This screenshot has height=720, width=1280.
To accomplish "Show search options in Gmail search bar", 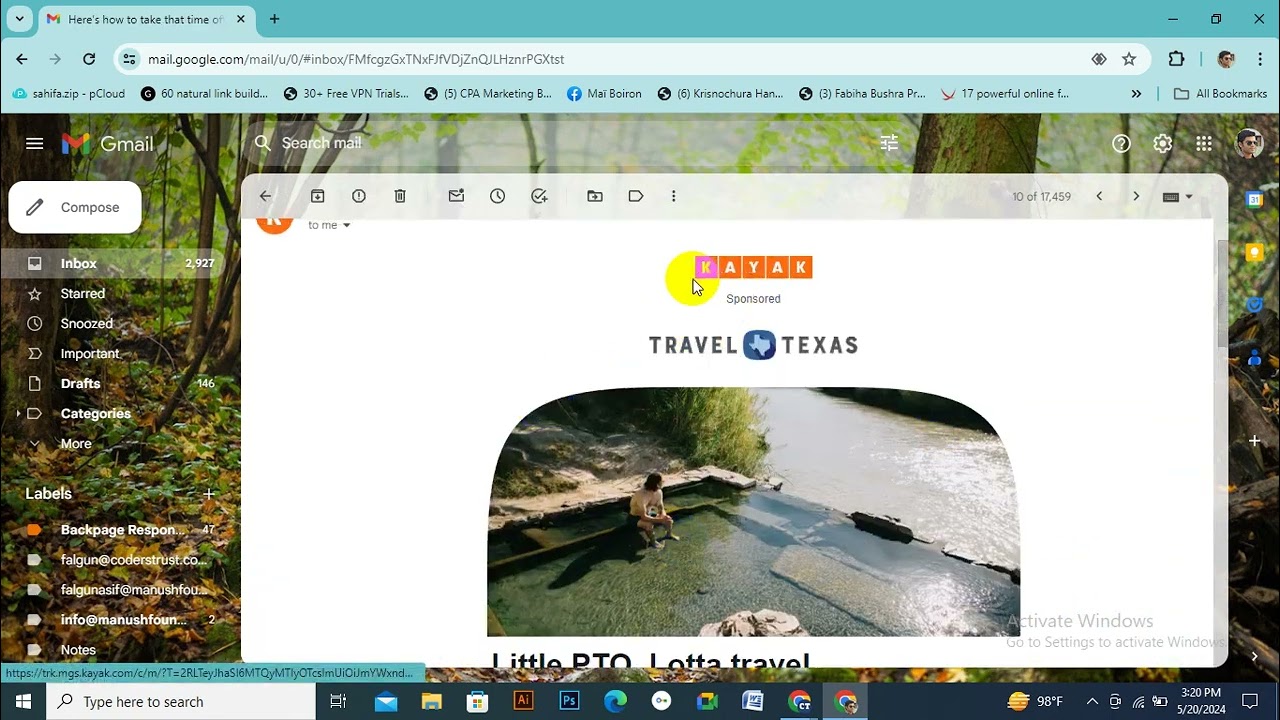I will pos(889,143).
